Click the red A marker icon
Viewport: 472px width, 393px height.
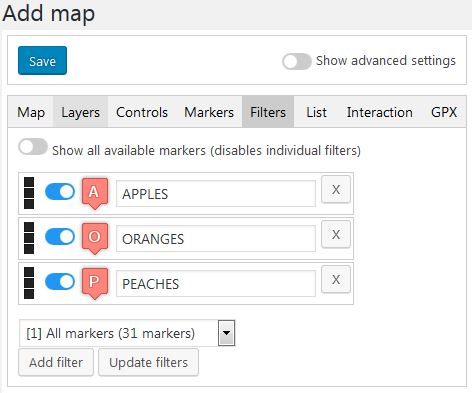95,194
